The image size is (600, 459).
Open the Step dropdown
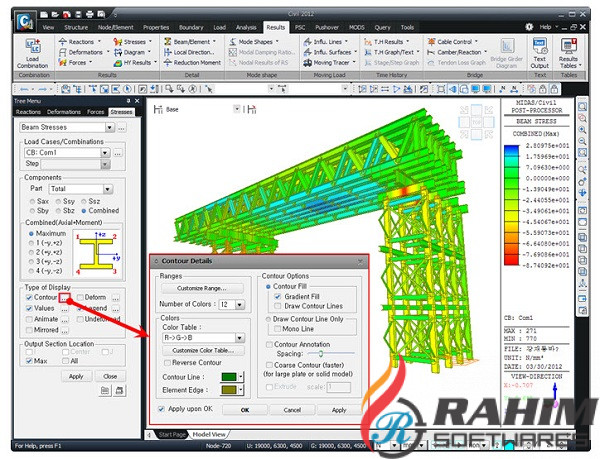105,164
